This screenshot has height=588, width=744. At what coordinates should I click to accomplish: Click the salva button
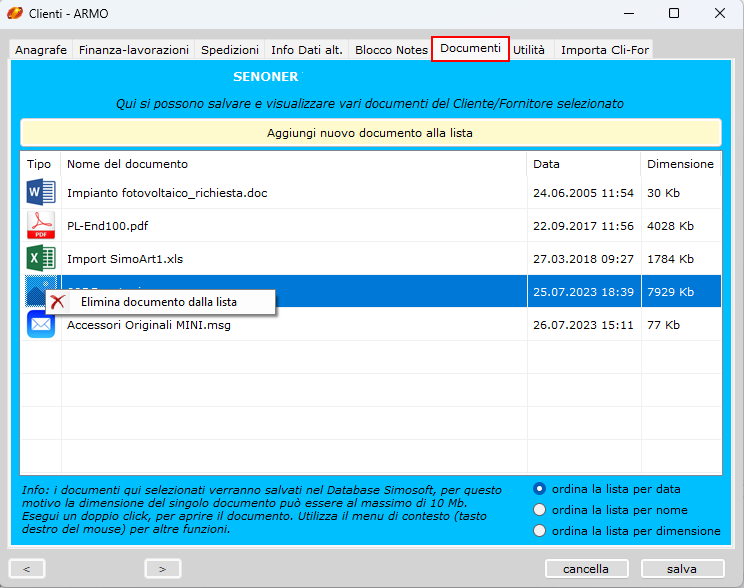pyautogui.click(x=682, y=569)
